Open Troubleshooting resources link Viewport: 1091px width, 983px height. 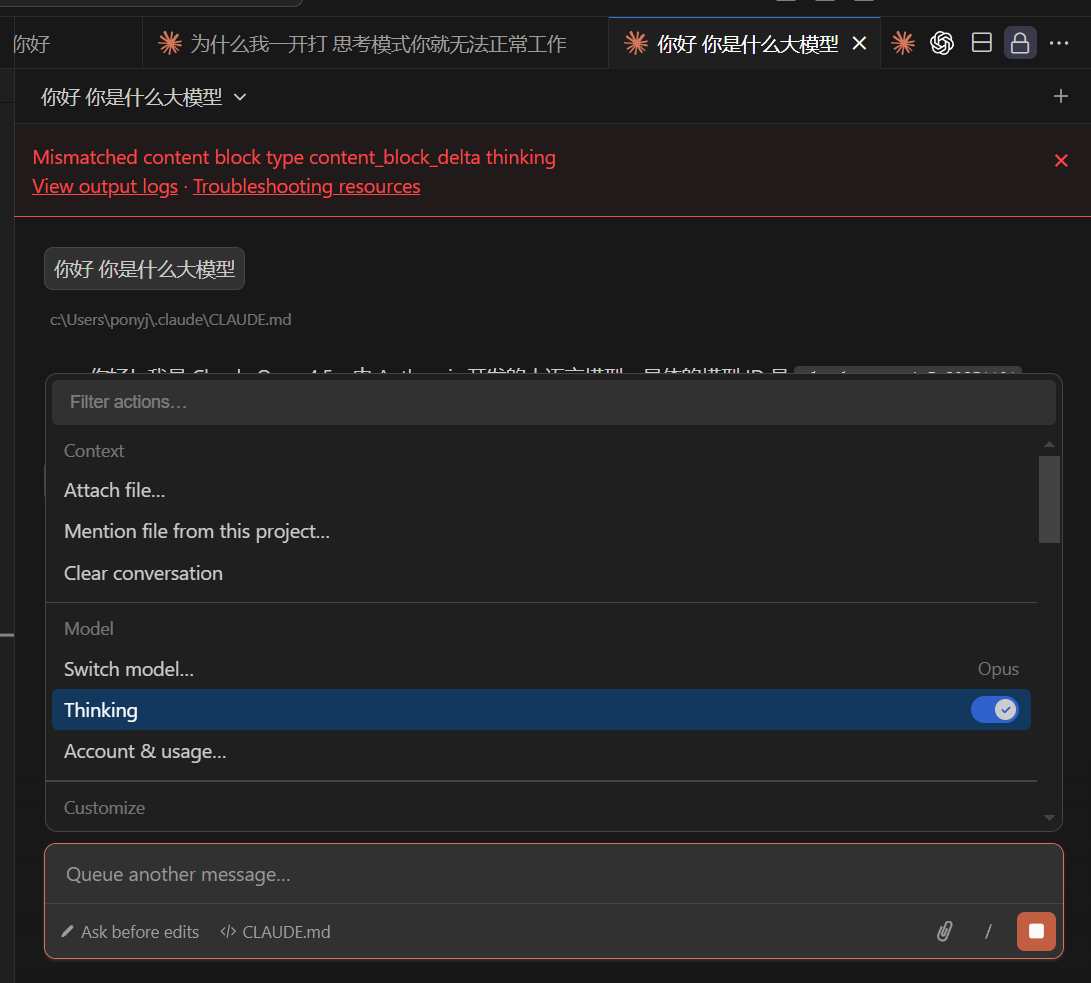coord(307,186)
